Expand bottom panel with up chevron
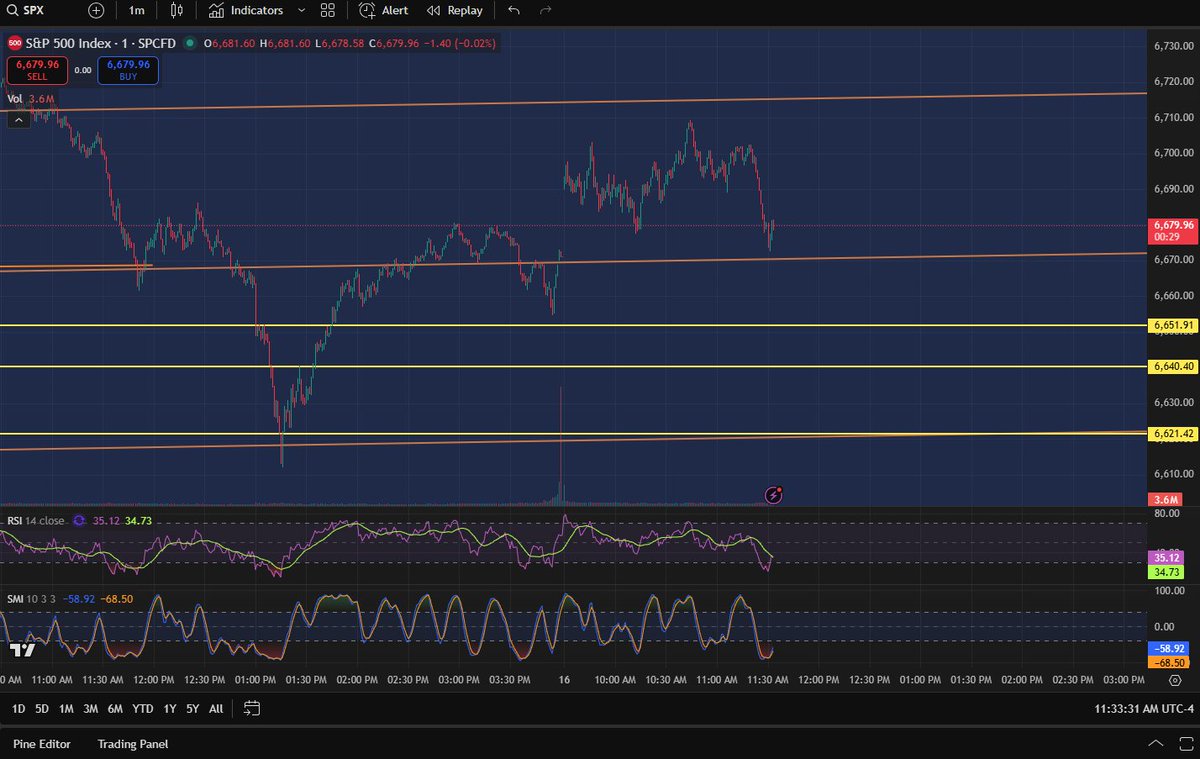 click(1156, 744)
